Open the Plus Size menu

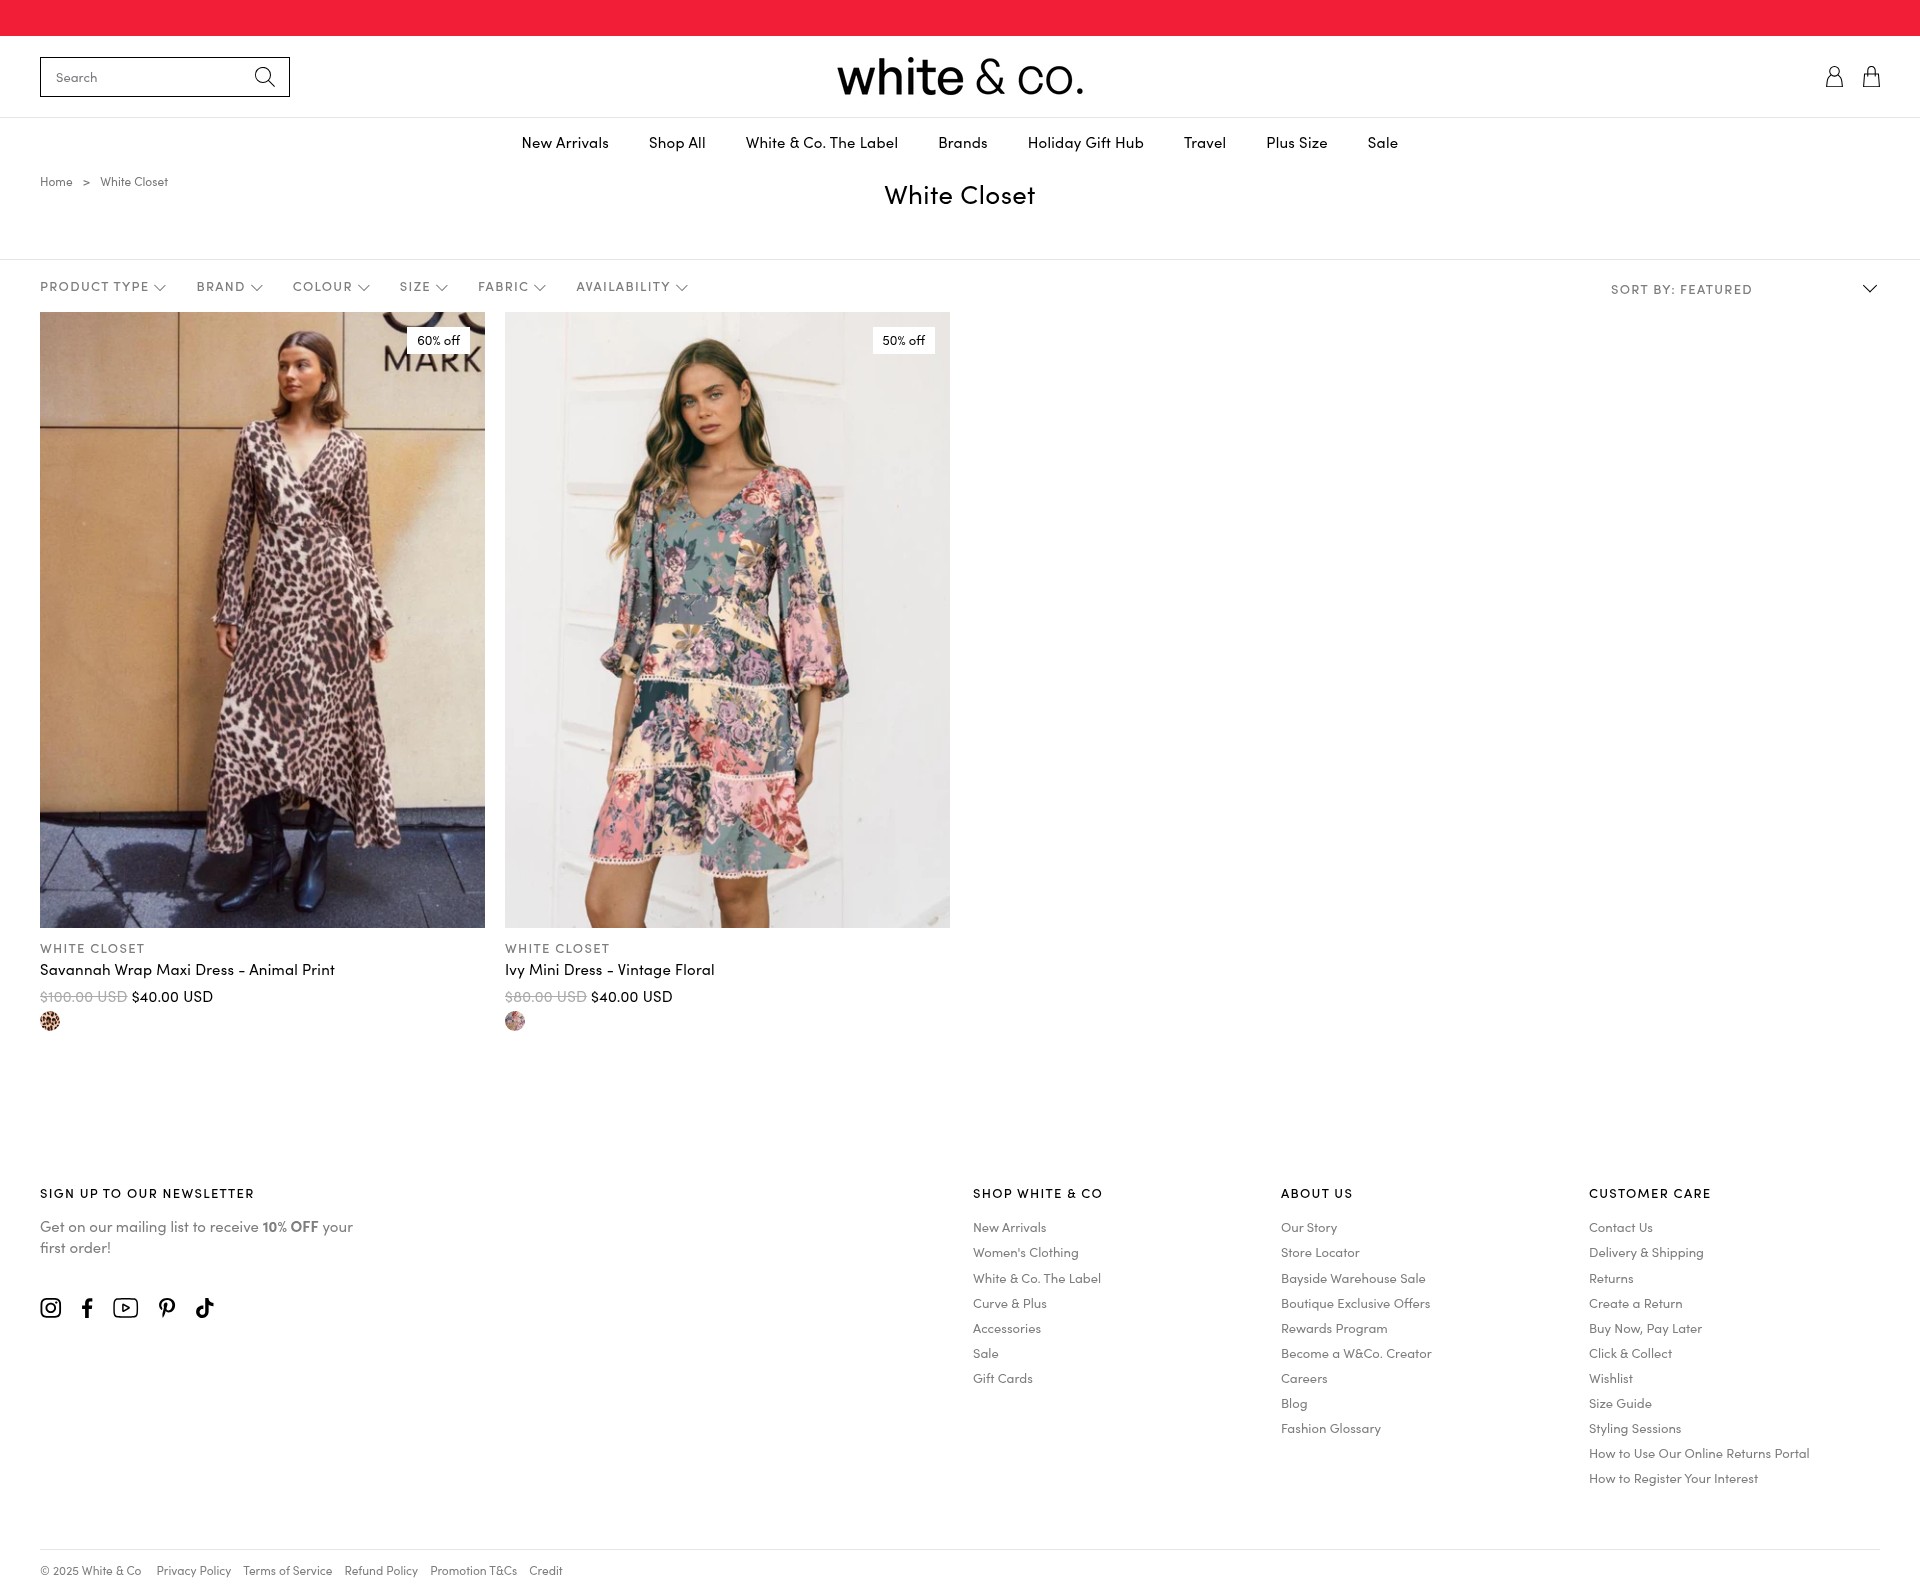pyautogui.click(x=1297, y=143)
